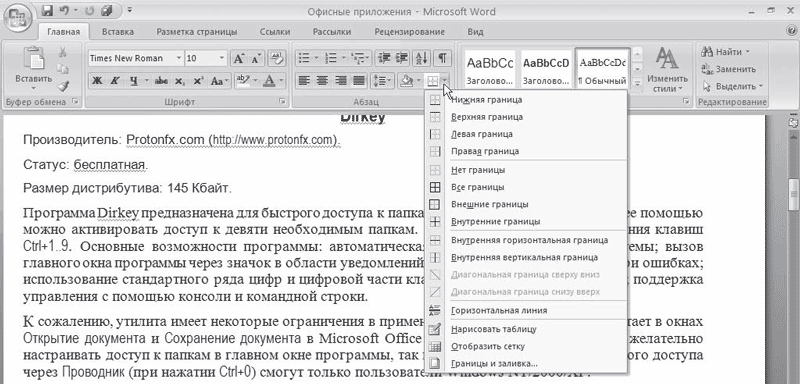Align text to the right

point(341,81)
